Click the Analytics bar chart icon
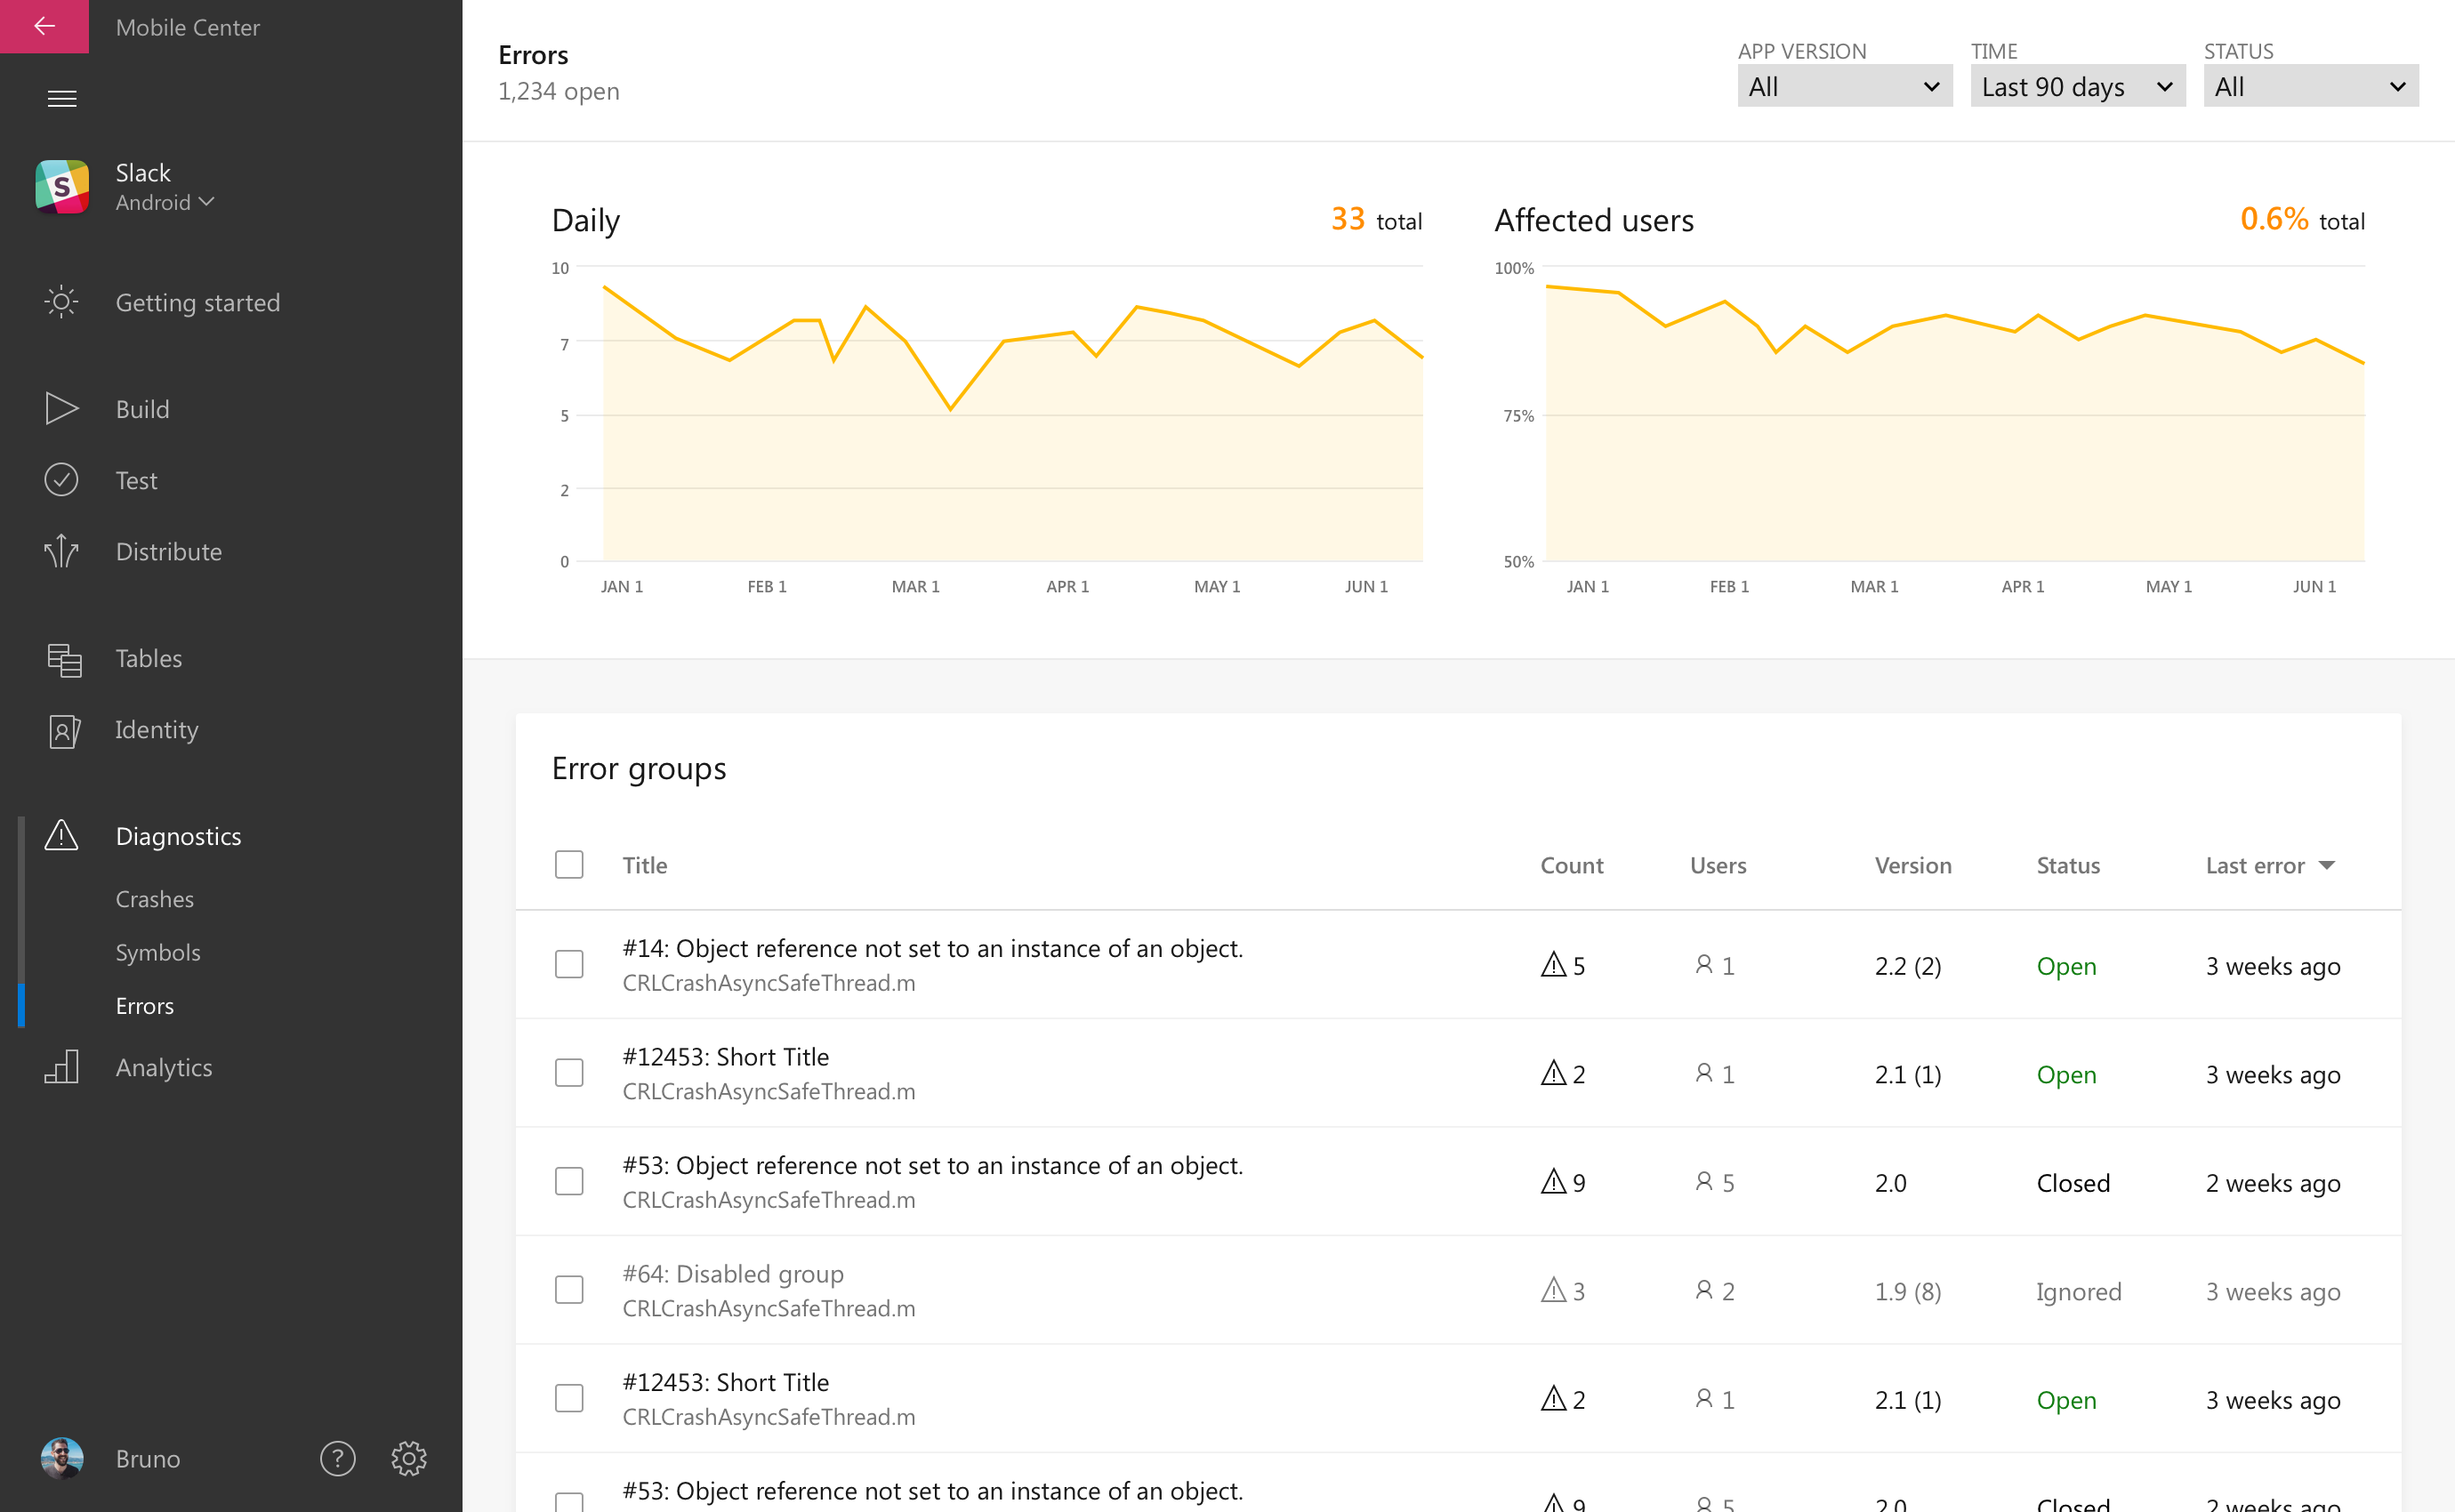The height and width of the screenshot is (1512, 2455). (x=63, y=1065)
